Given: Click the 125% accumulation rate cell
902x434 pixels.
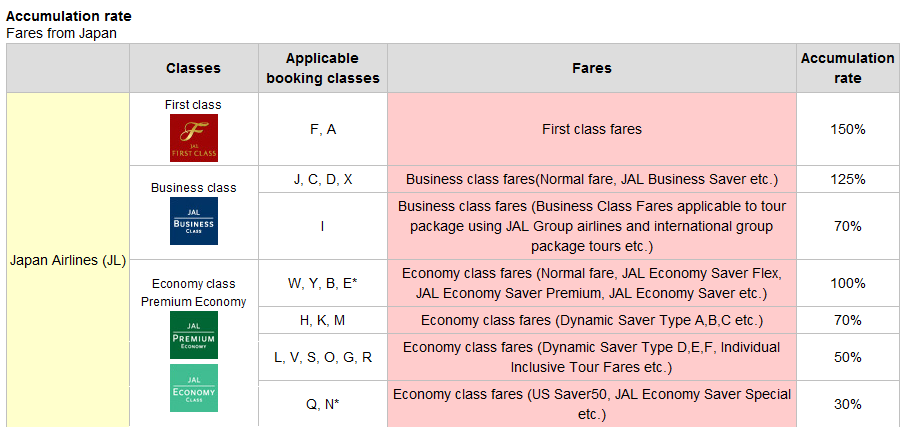Looking at the screenshot, I should click(x=847, y=180).
